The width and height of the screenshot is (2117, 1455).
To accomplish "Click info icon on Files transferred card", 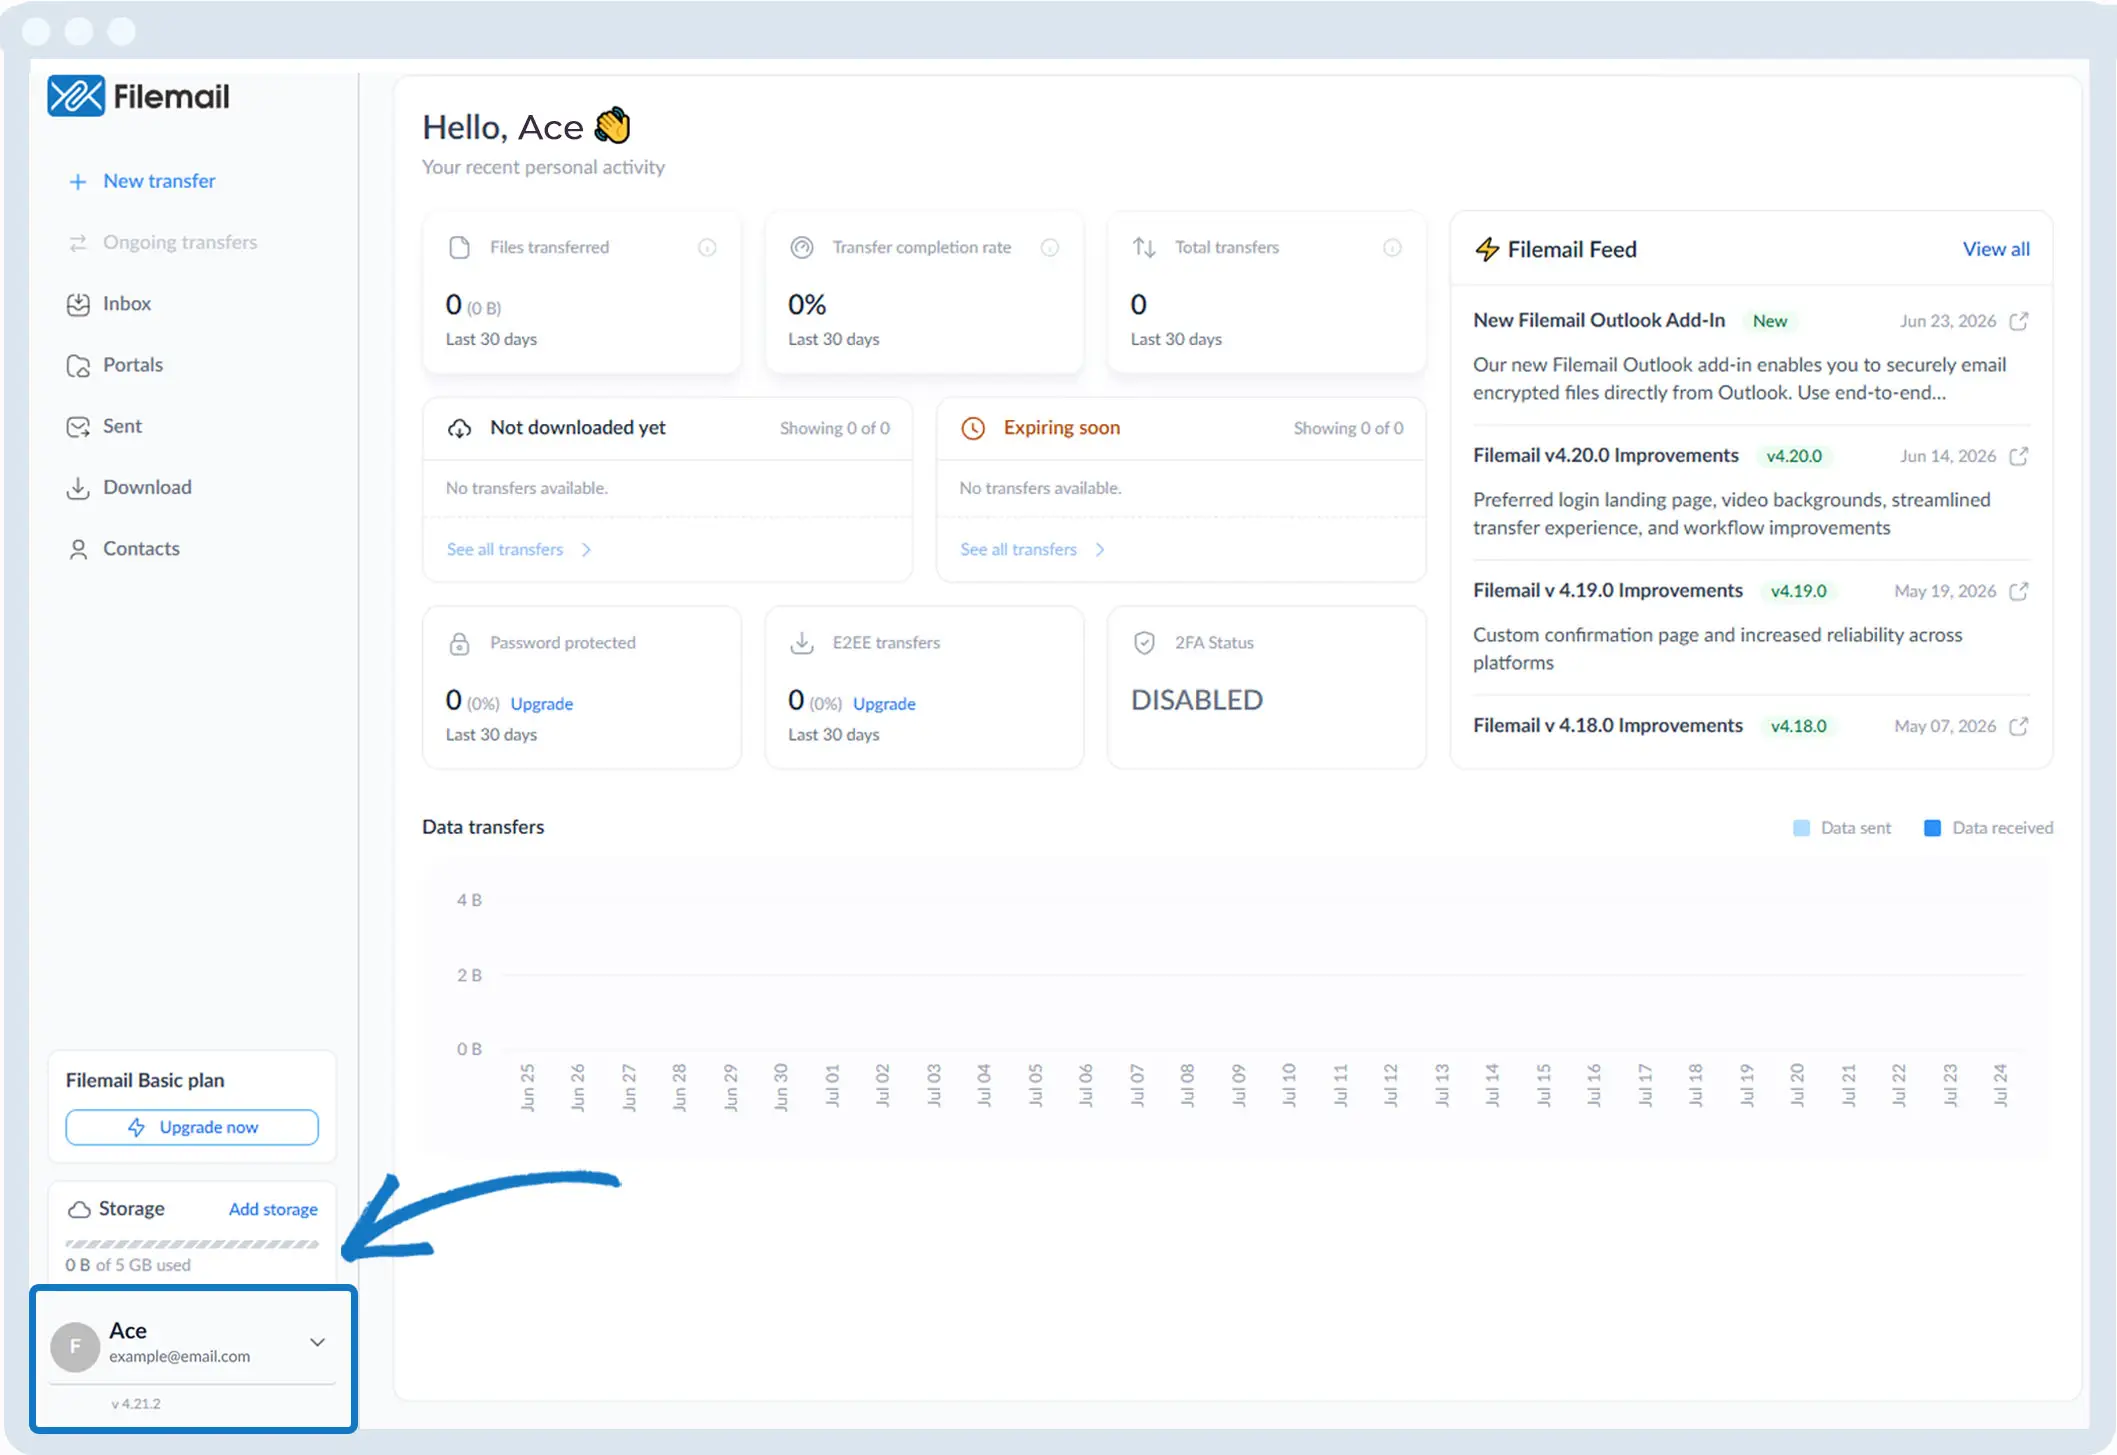I will point(707,247).
